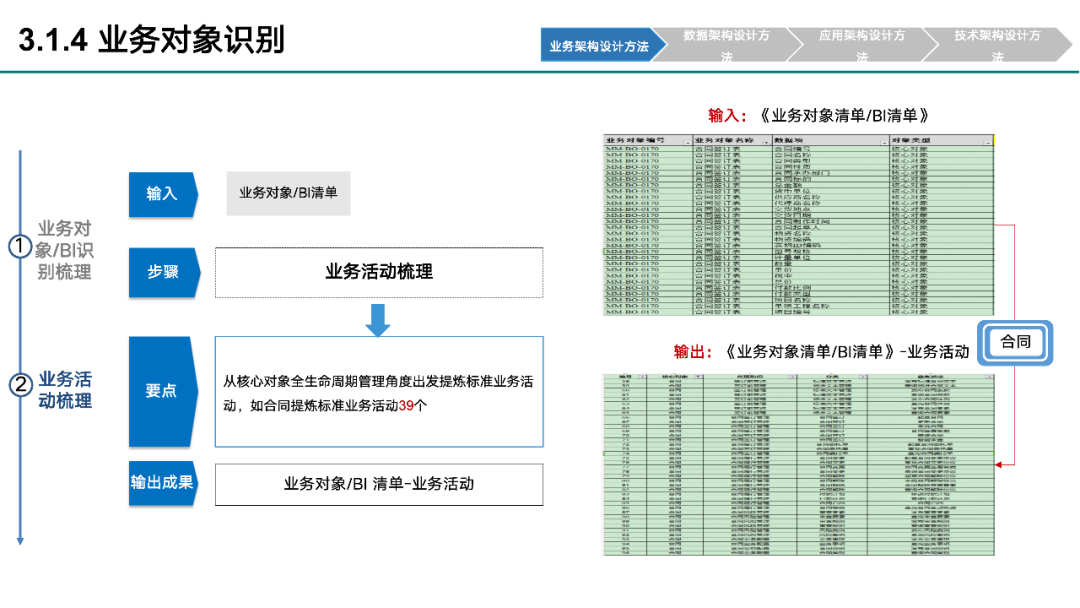Select the 业务架构设计方法 chevron tab

click(x=601, y=45)
